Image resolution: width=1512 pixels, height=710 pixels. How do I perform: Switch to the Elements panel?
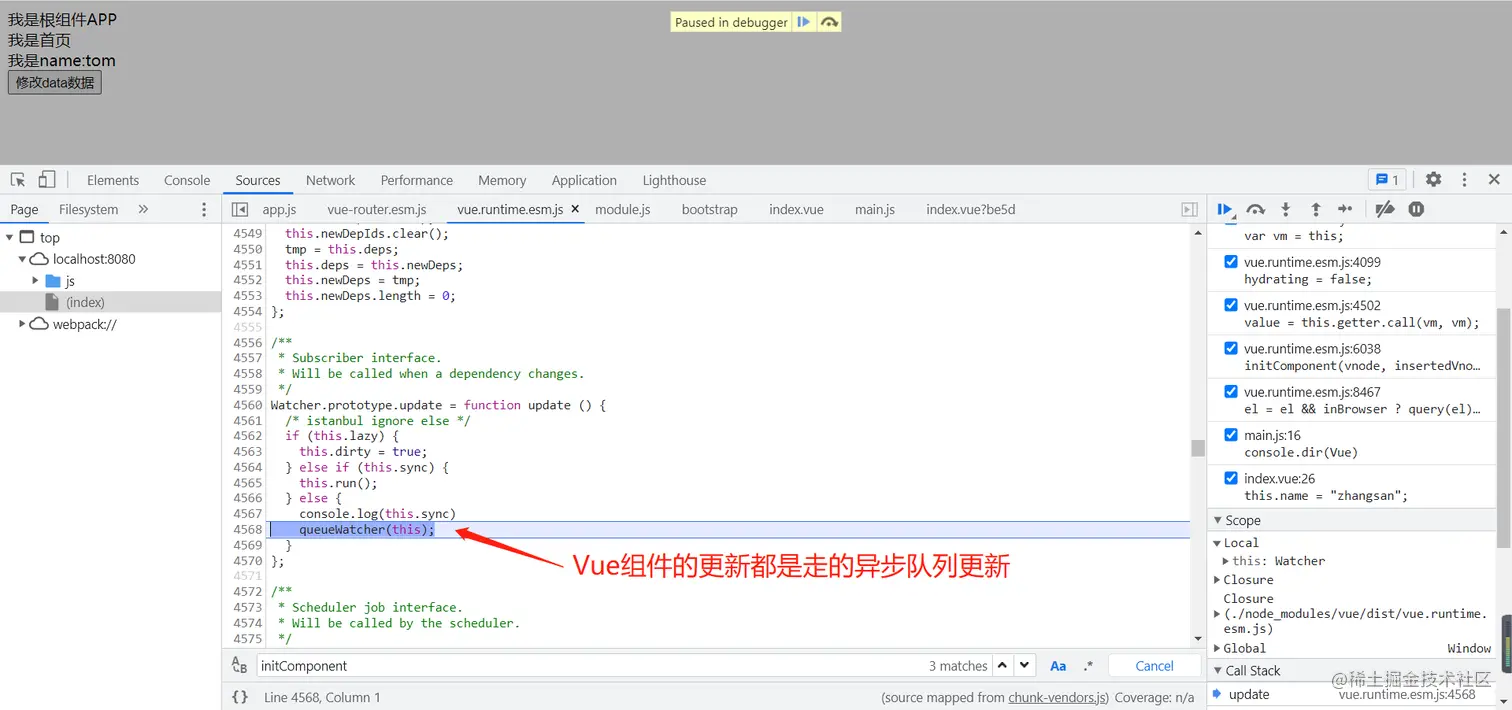[x=113, y=180]
